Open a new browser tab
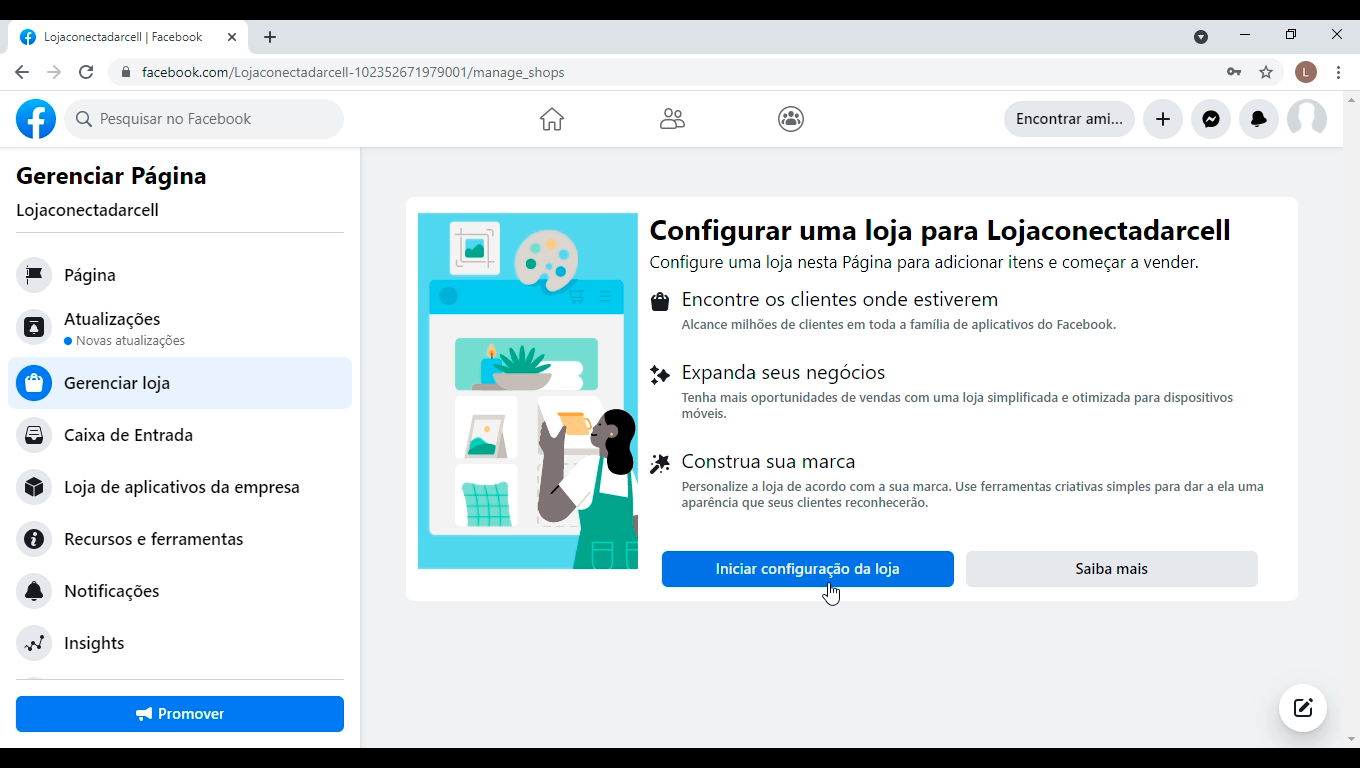The image size is (1360, 768). (270, 37)
